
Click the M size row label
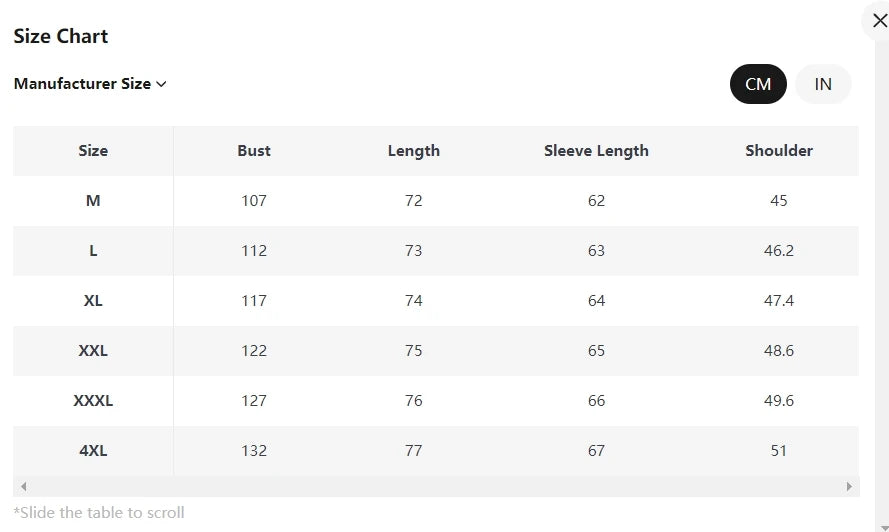[x=93, y=200]
